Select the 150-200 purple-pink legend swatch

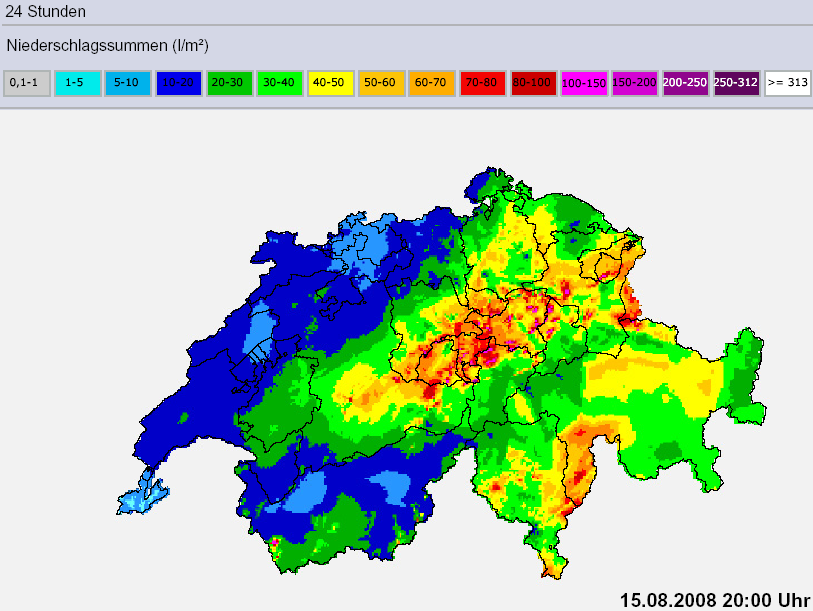[635, 83]
